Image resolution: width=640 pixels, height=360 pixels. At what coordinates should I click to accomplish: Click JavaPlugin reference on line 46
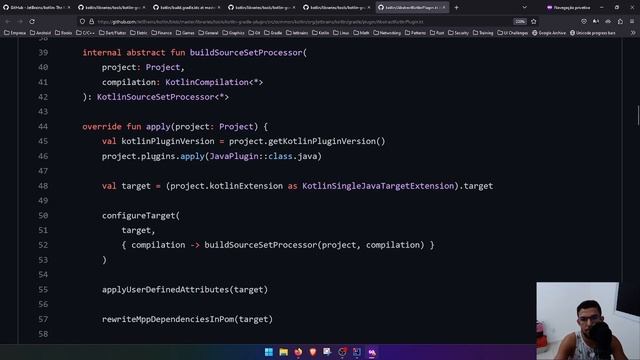(234, 156)
